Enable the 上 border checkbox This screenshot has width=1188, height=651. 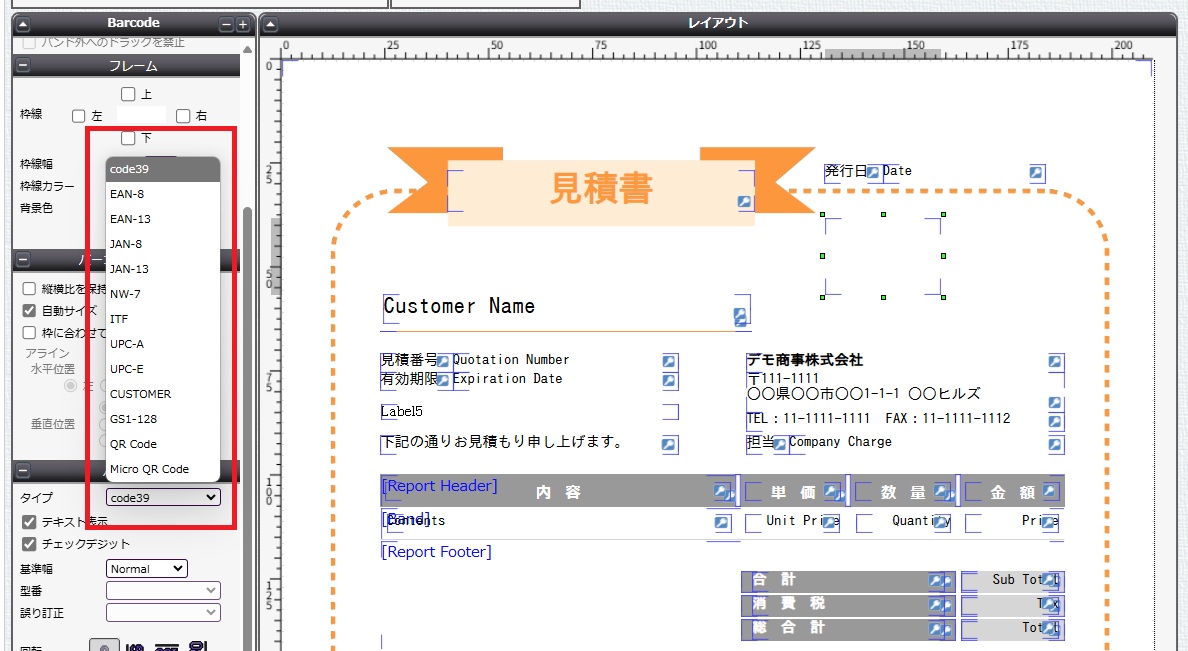pos(128,94)
